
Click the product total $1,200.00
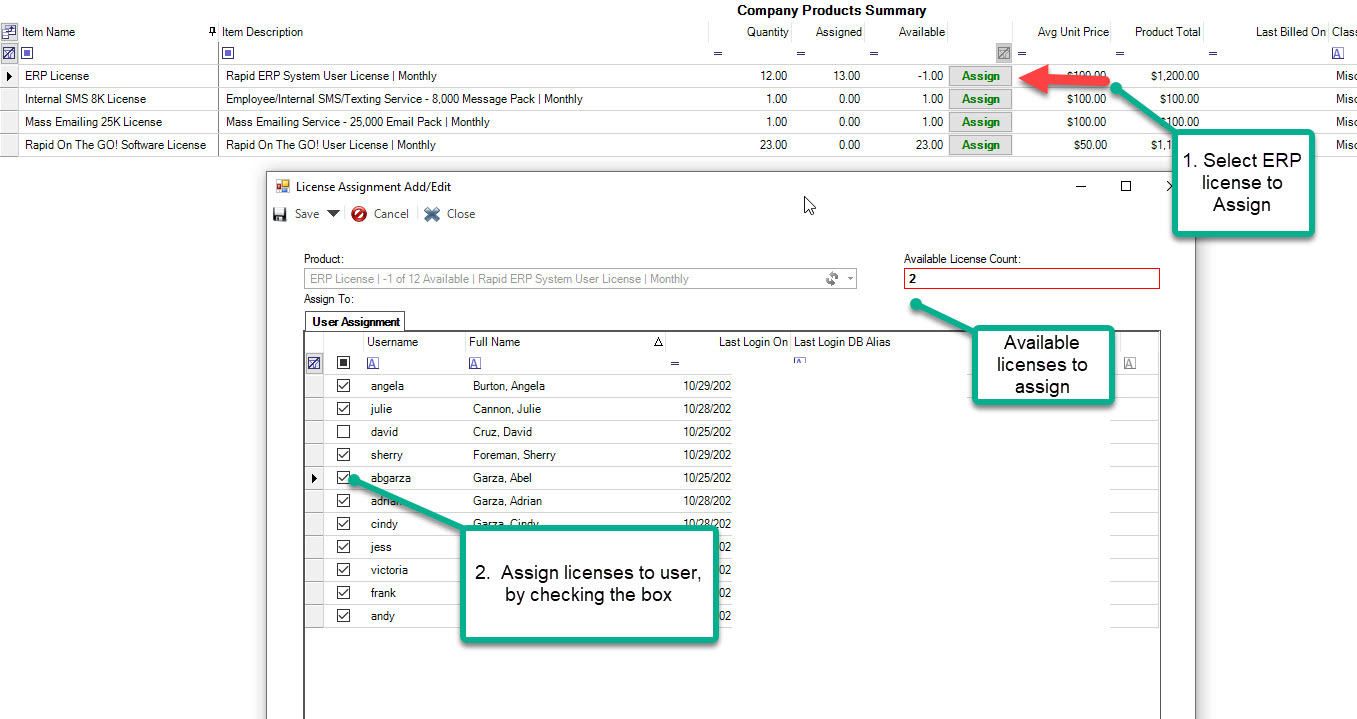[1174, 76]
